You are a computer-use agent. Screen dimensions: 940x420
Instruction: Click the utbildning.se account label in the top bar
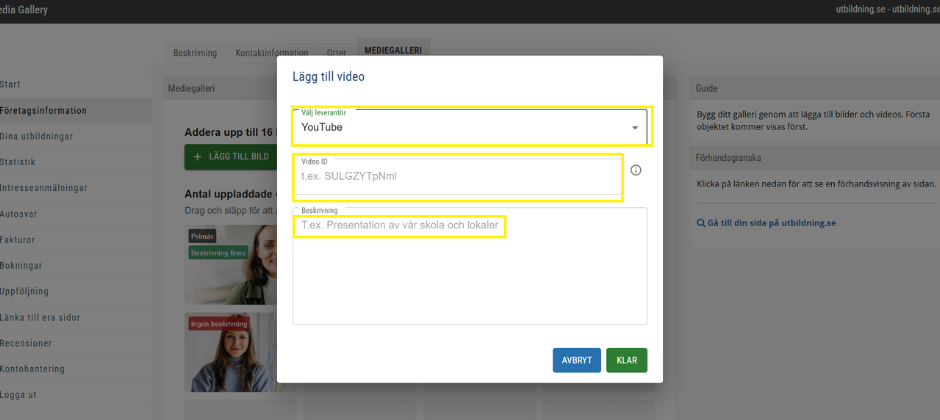887,10
